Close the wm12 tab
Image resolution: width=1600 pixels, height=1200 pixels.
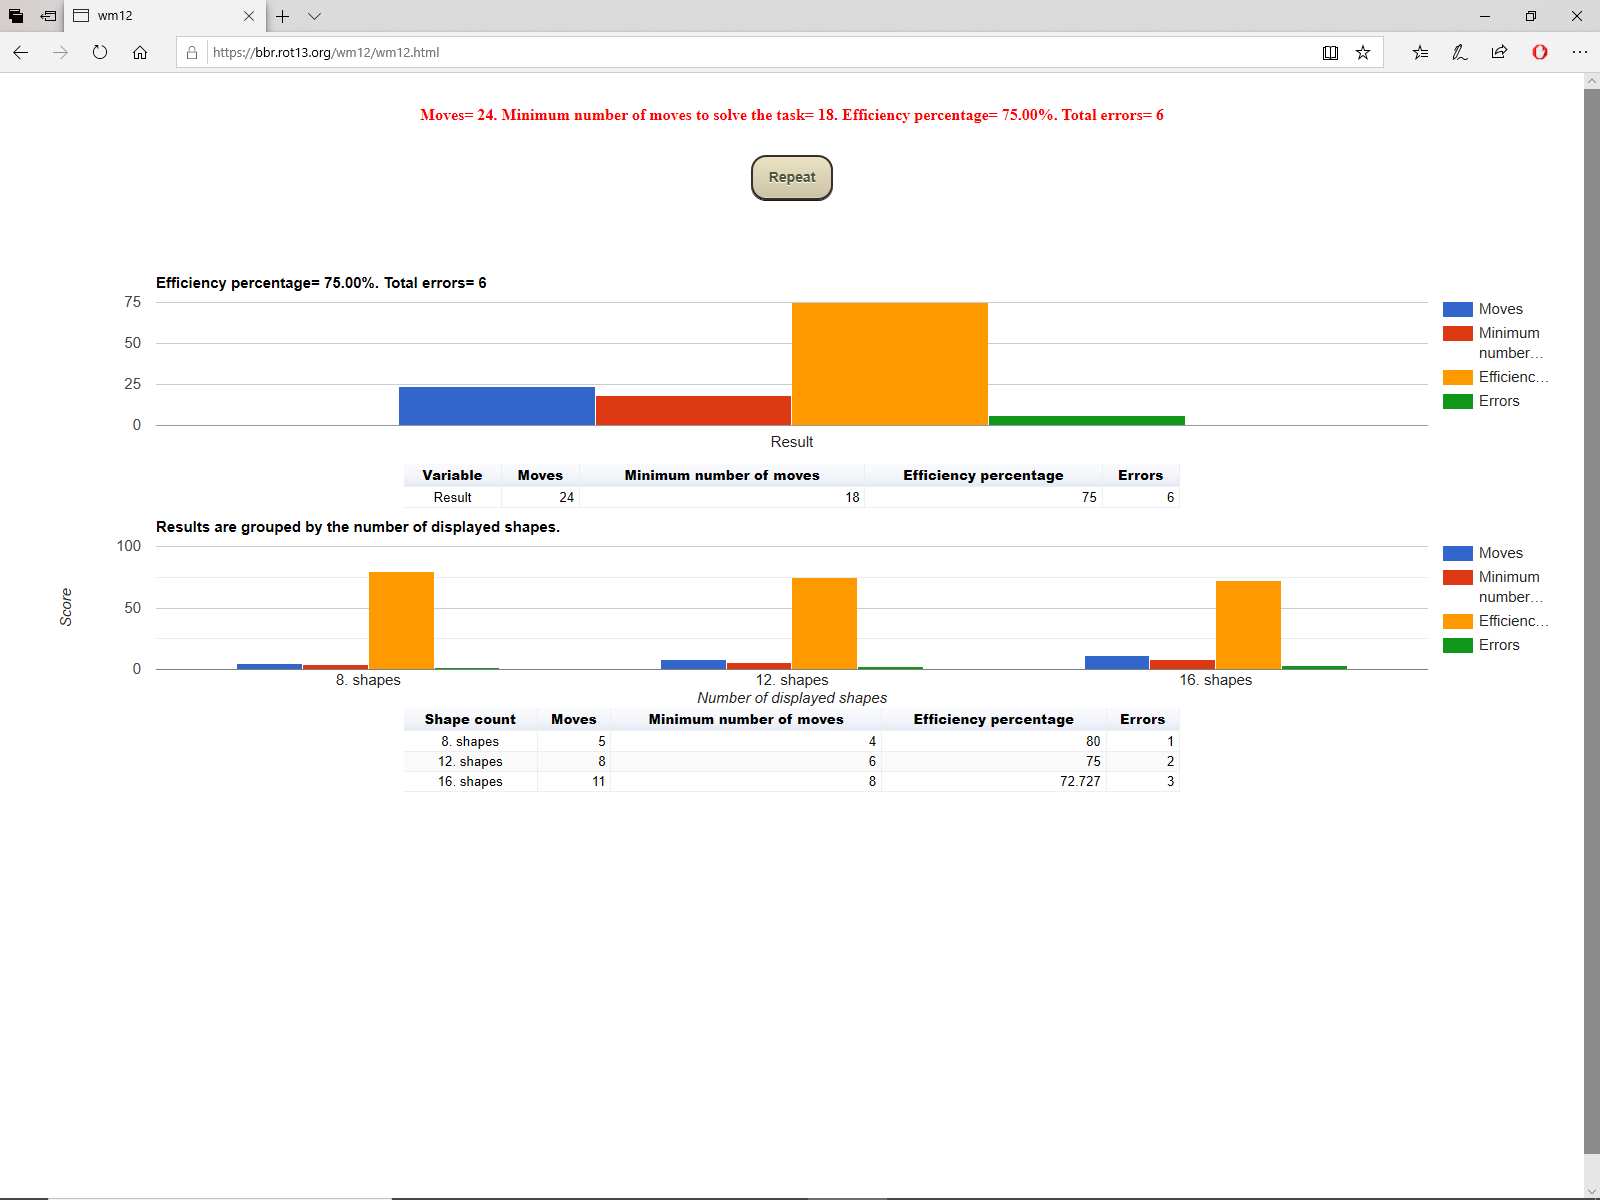pos(249,16)
